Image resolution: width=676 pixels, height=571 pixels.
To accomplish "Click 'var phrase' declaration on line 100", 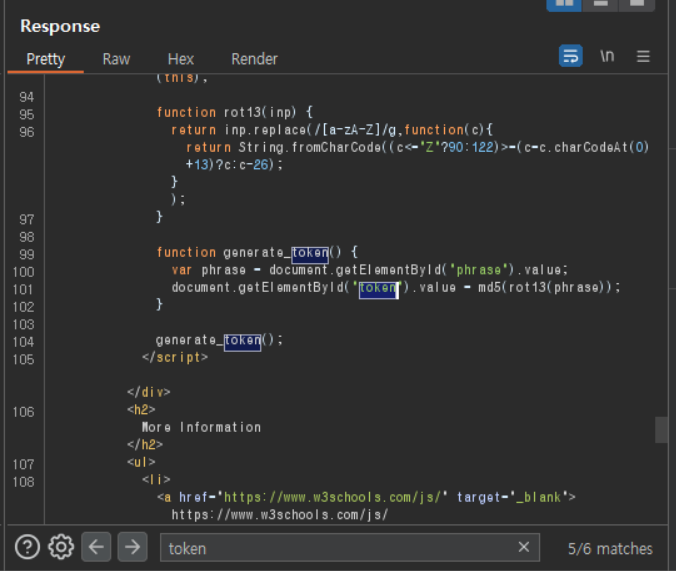I will tap(209, 270).
